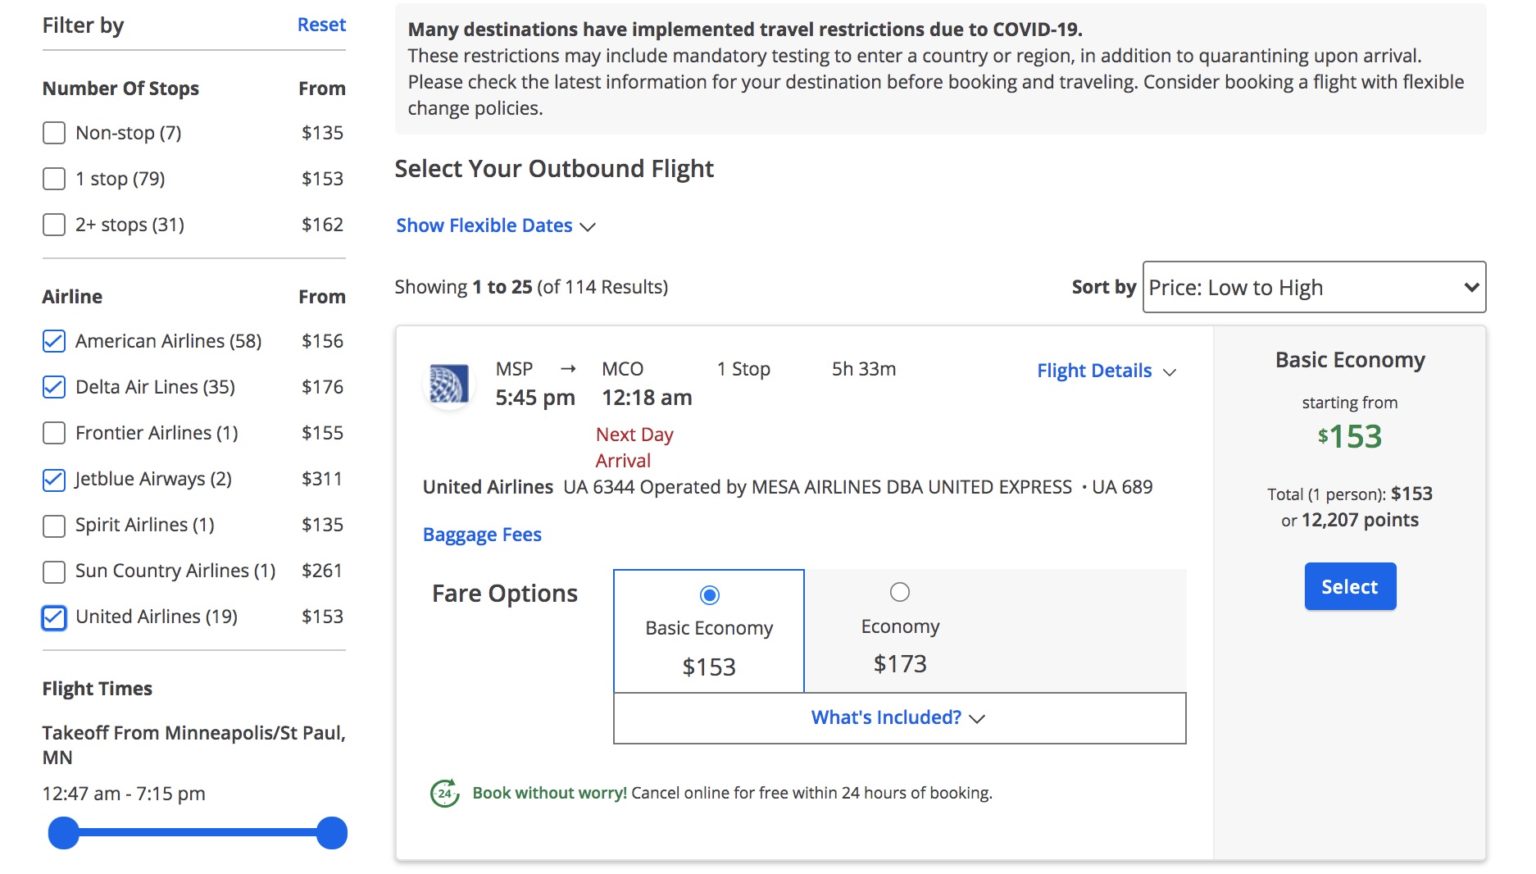Enable the 1 stop filter
Image resolution: width=1536 pixels, height=874 pixels.
click(x=54, y=178)
